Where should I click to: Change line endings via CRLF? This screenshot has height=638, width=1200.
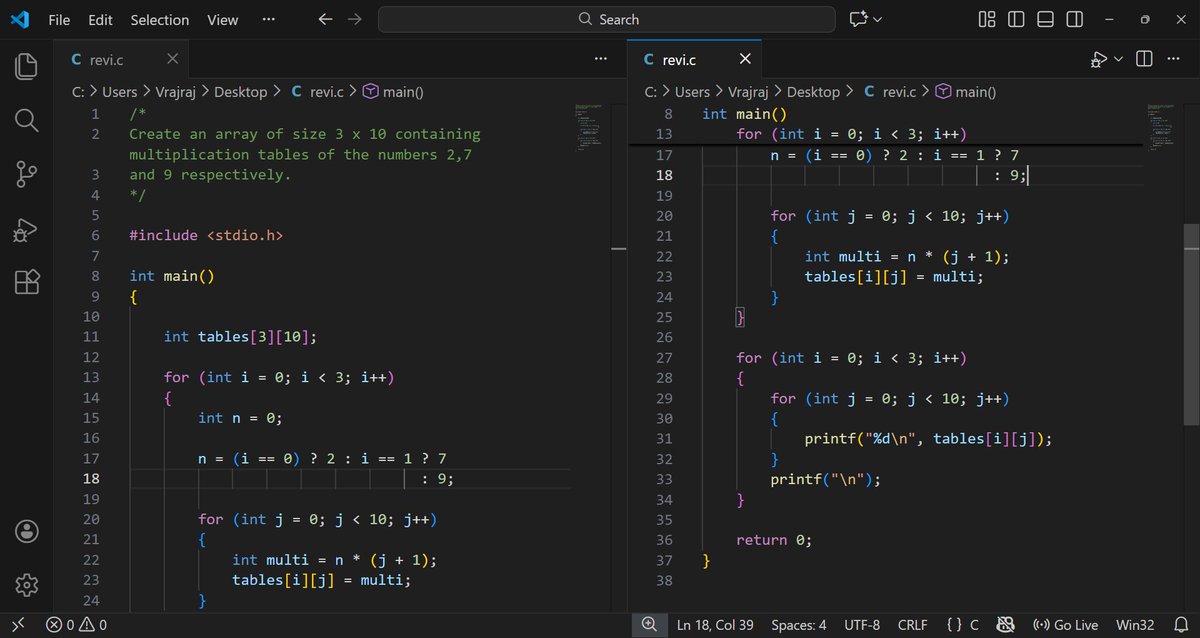point(913,625)
